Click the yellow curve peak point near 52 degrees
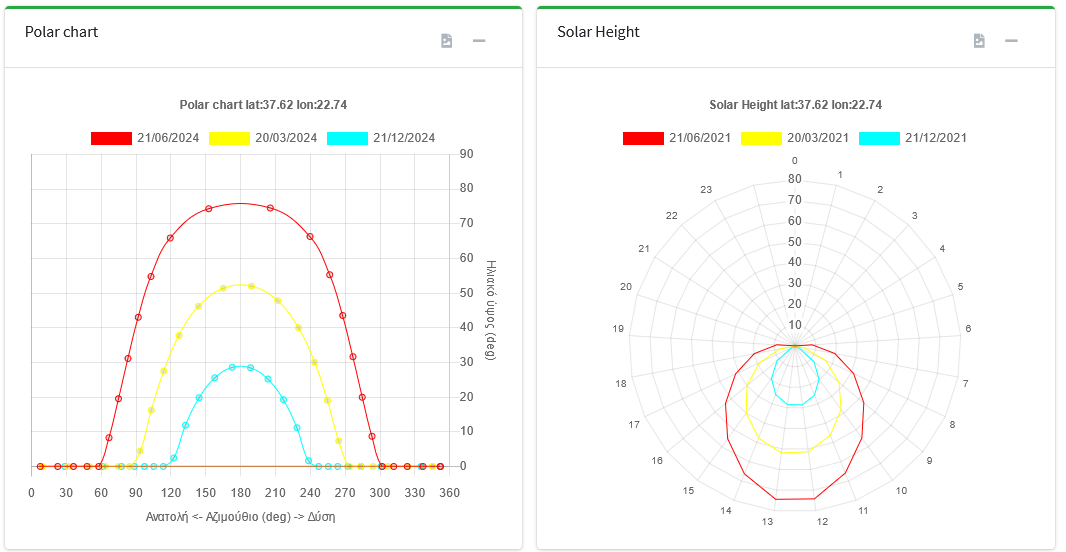Image resolution: width=1066 pixels, height=552 pixels. (251, 286)
